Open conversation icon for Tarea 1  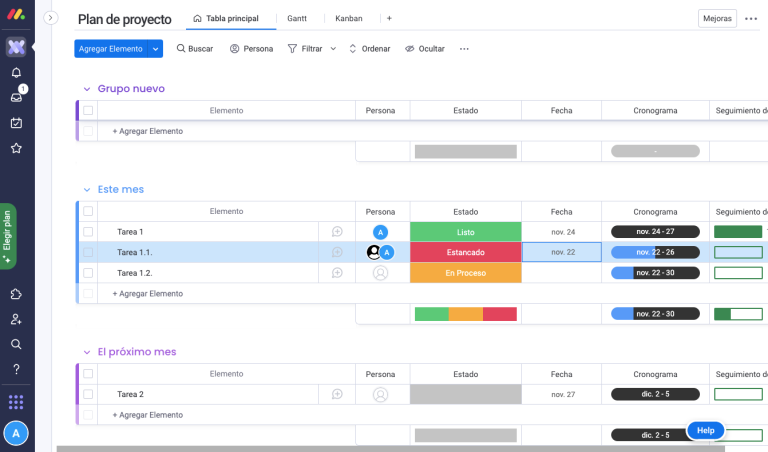point(337,232)
